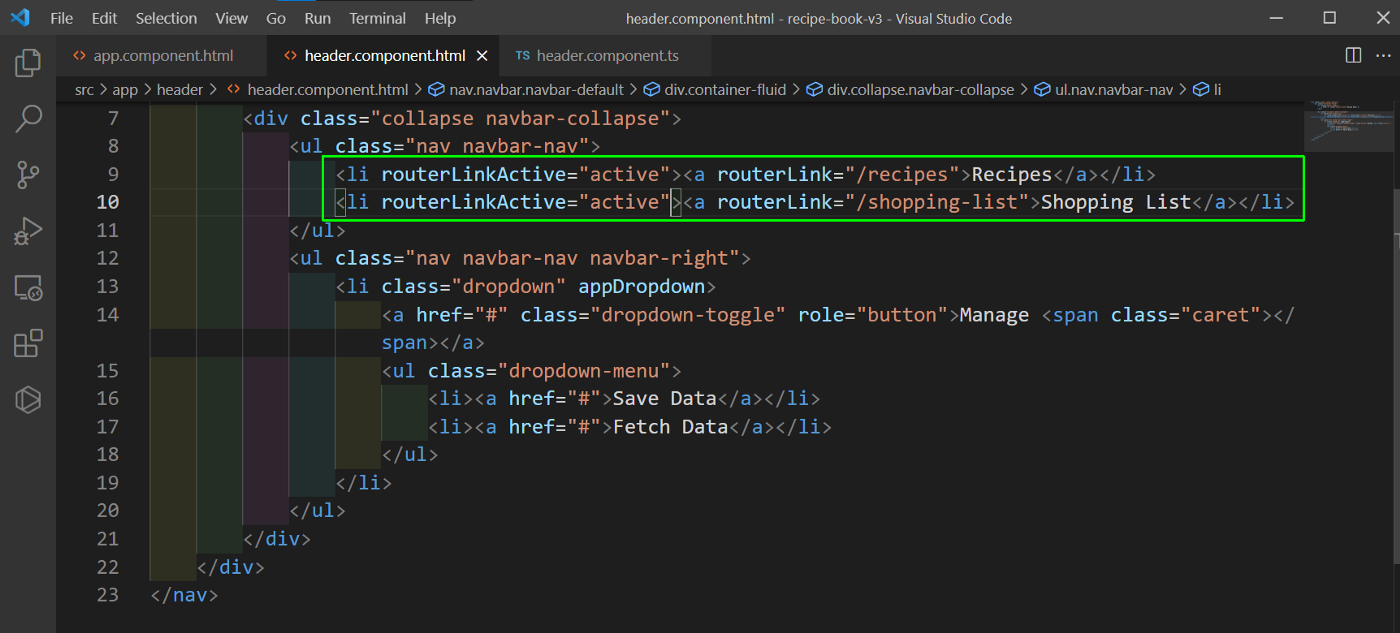Open the Explorer view in activity bar

(x=28, y=64)
